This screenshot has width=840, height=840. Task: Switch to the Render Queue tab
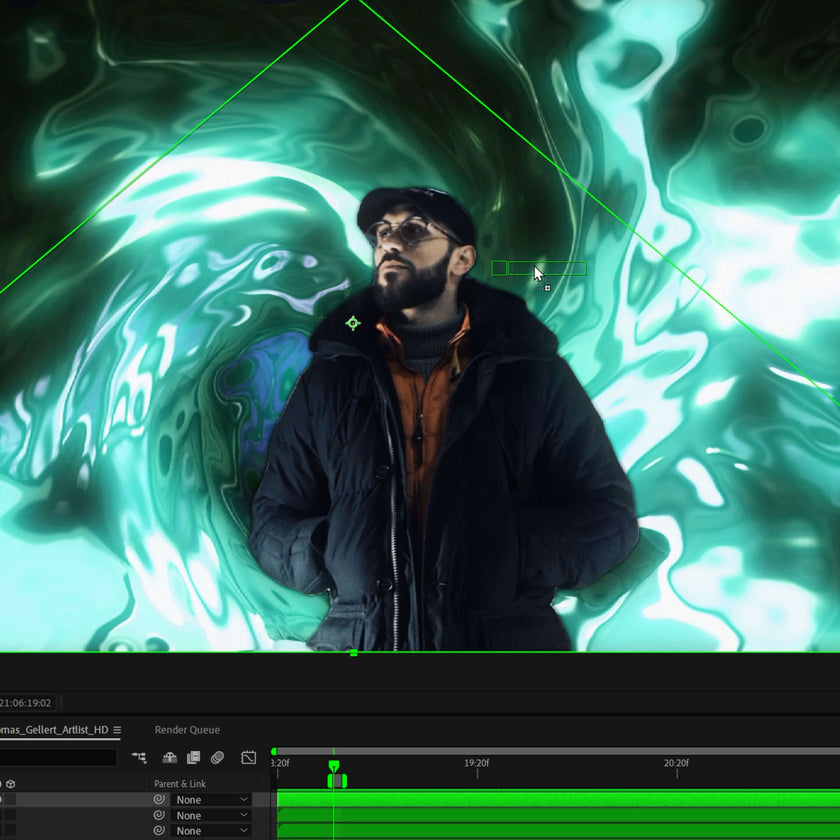pyautogui.click(x=187, y=729)
